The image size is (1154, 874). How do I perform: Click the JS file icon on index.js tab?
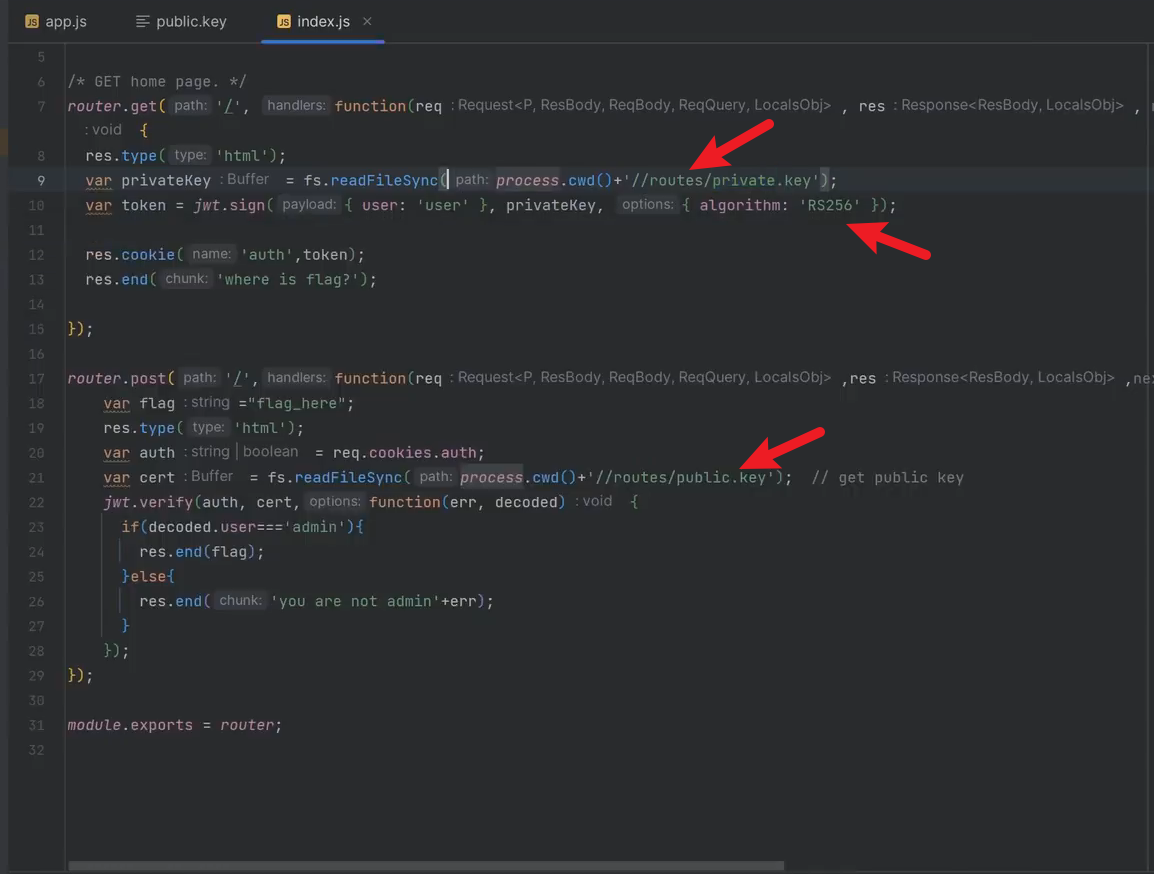pos(284,21)
